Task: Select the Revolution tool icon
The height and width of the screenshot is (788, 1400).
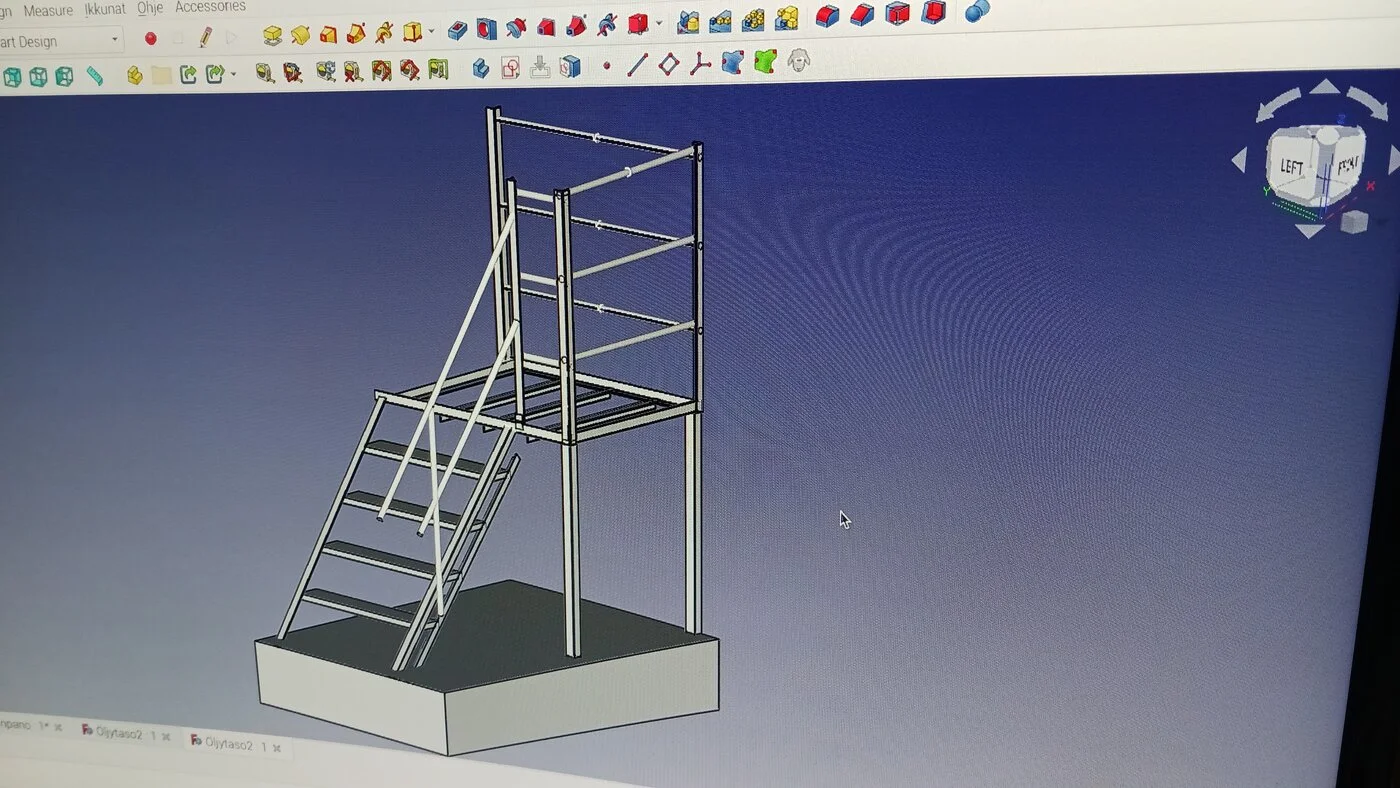Action: tap(300, 35)
